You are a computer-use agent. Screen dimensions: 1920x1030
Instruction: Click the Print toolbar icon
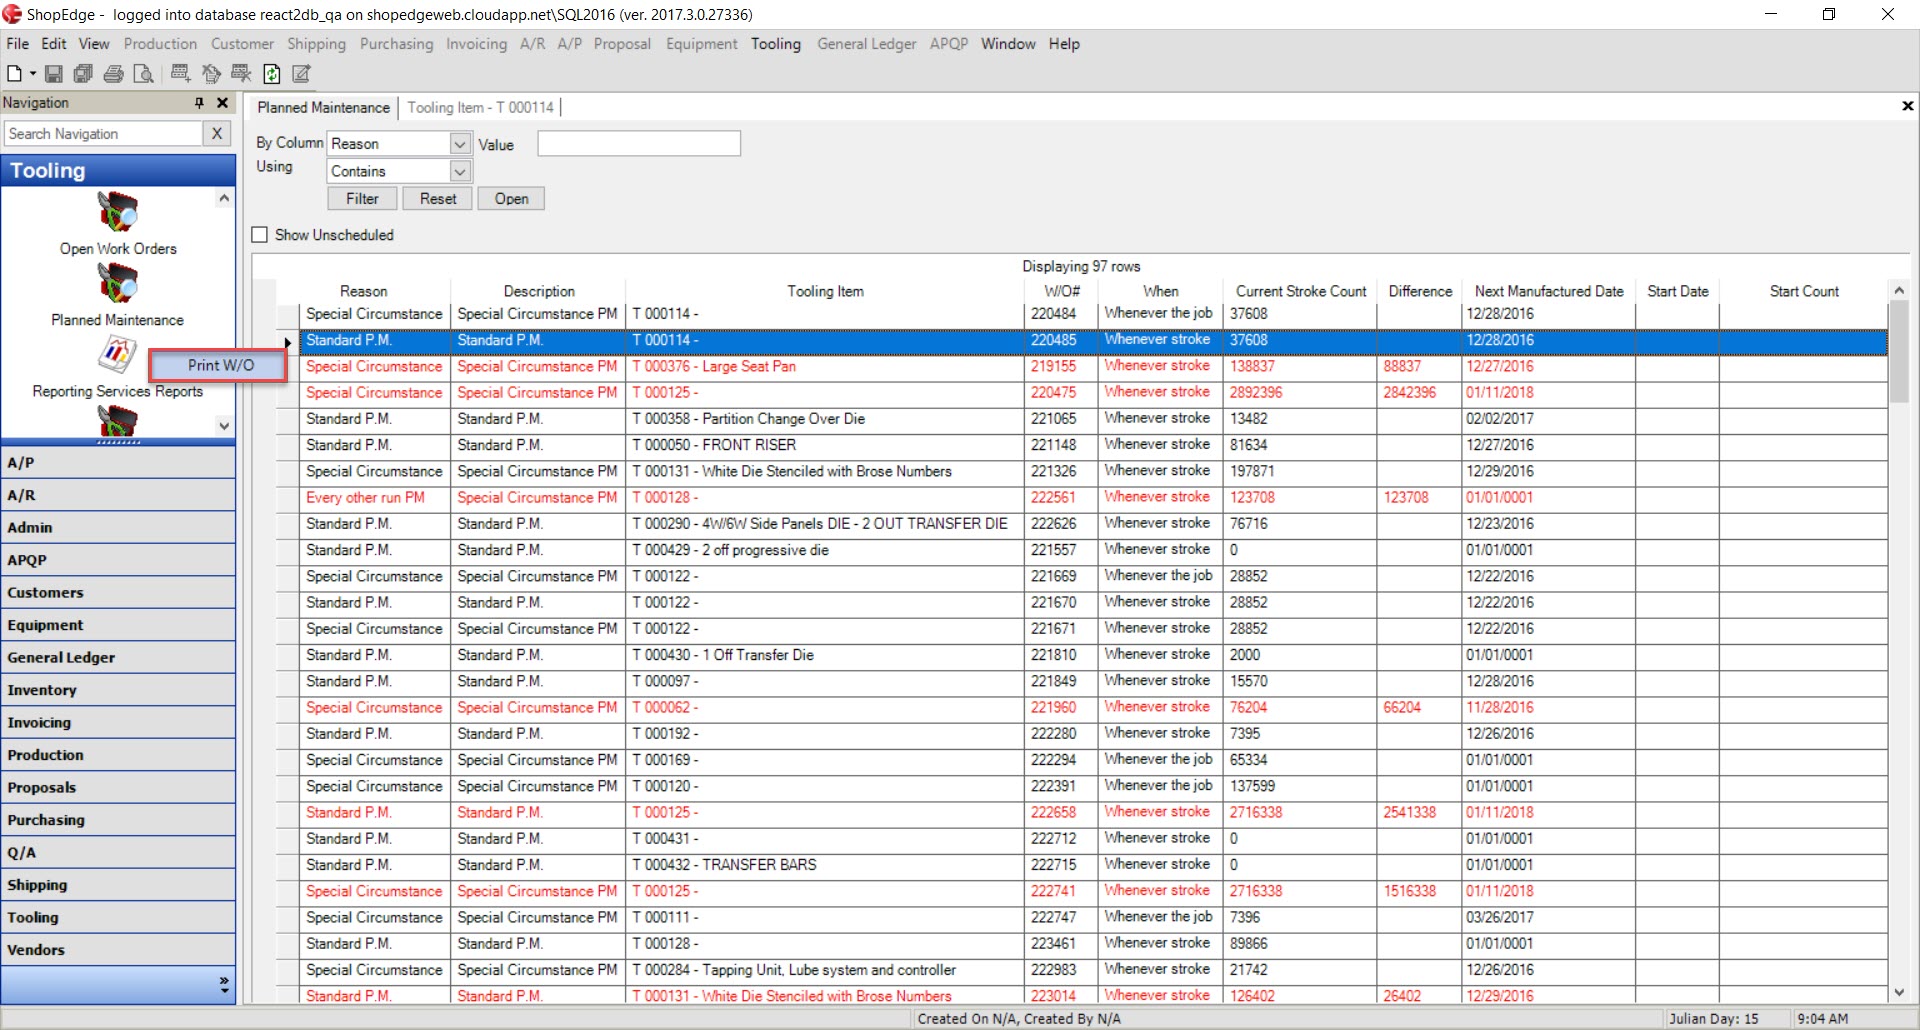[x=114, y=74]
